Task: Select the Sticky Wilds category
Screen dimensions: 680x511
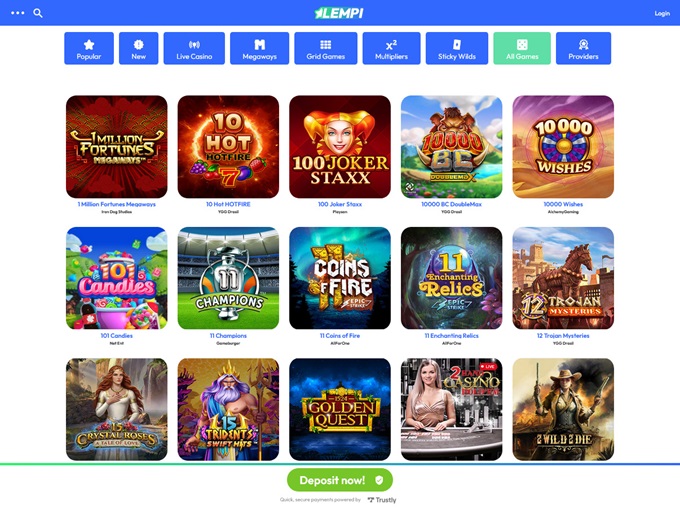Action: click(457, 48)
